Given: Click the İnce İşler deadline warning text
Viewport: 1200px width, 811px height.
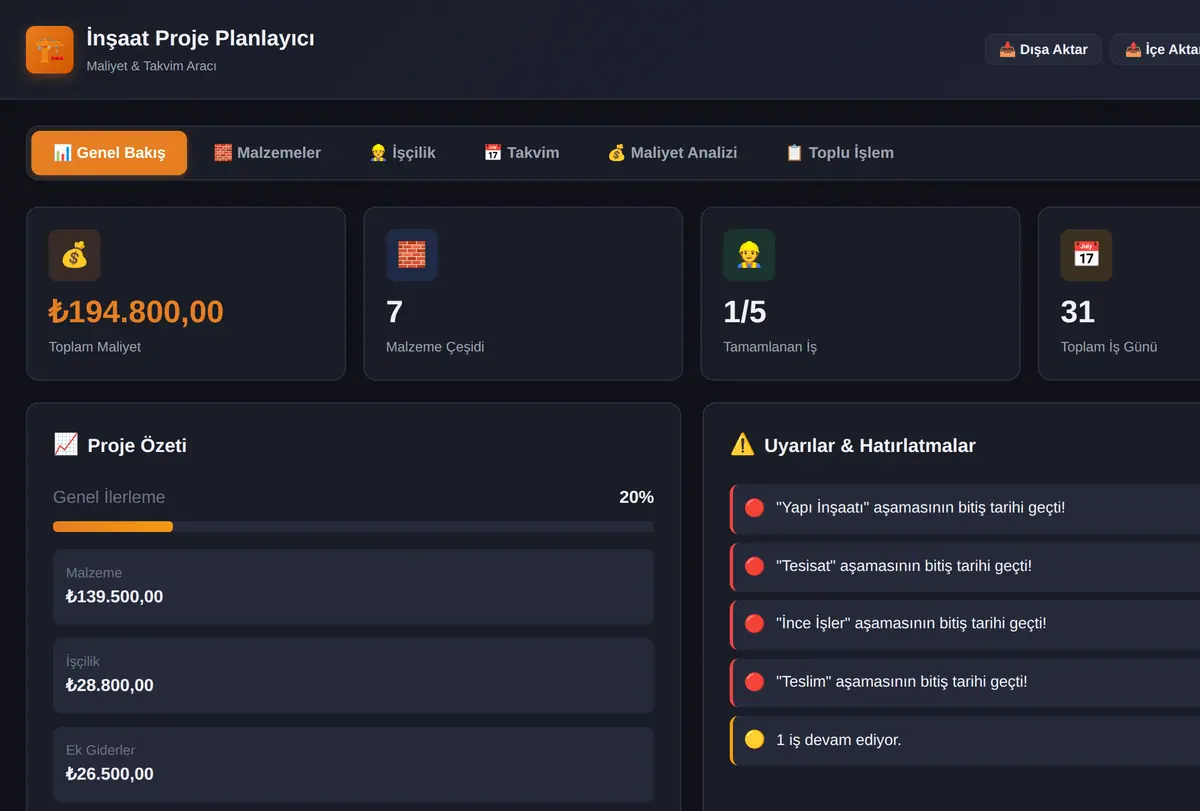Looking at the screenshot, I should pos(911,624).
